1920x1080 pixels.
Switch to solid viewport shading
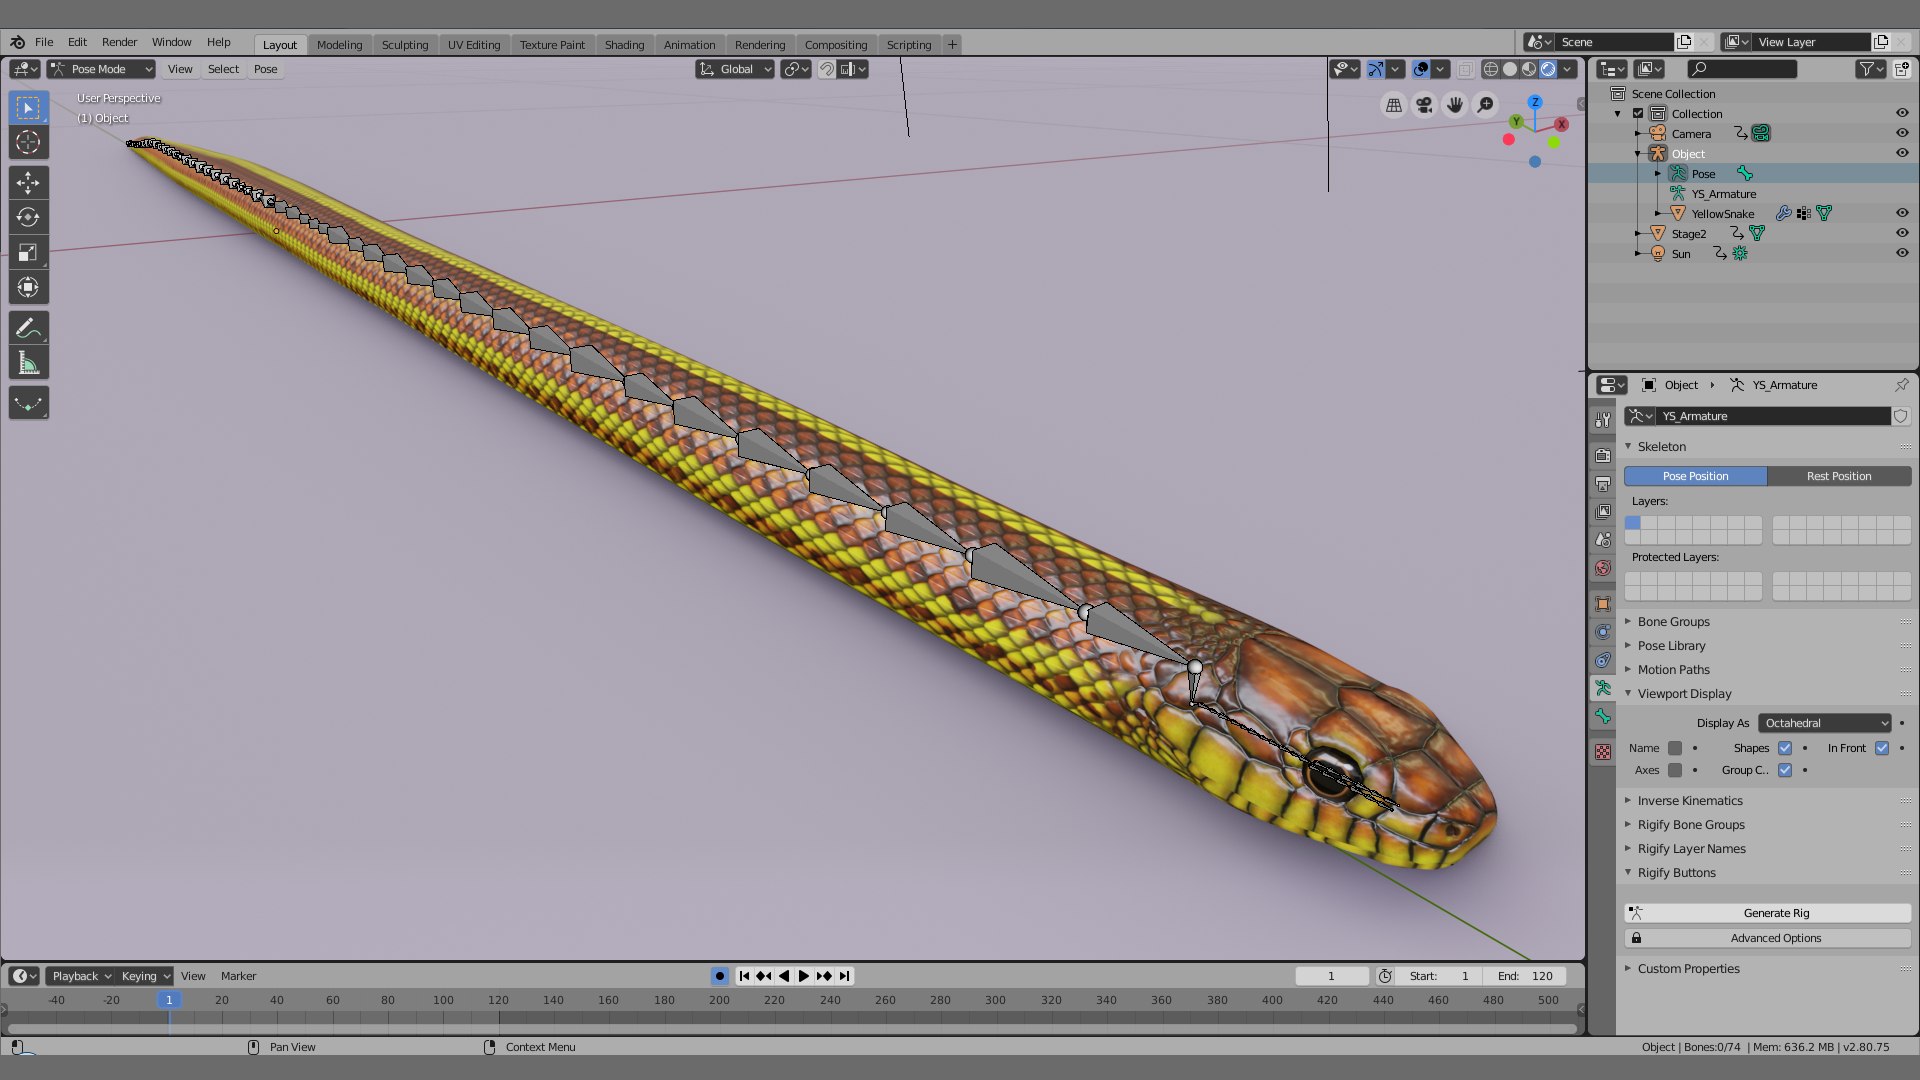[x=1510, y=69]
